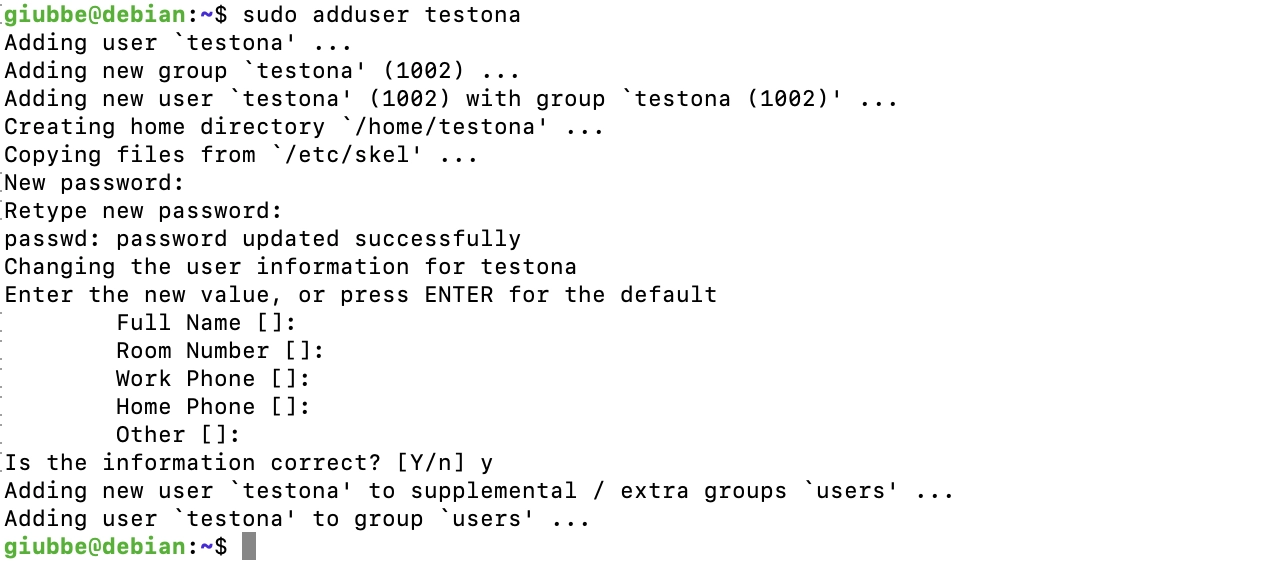Click 'press ENTER for the default' text
The height and width of the screenshot is (568, 1266).
[x=529, y=295]
